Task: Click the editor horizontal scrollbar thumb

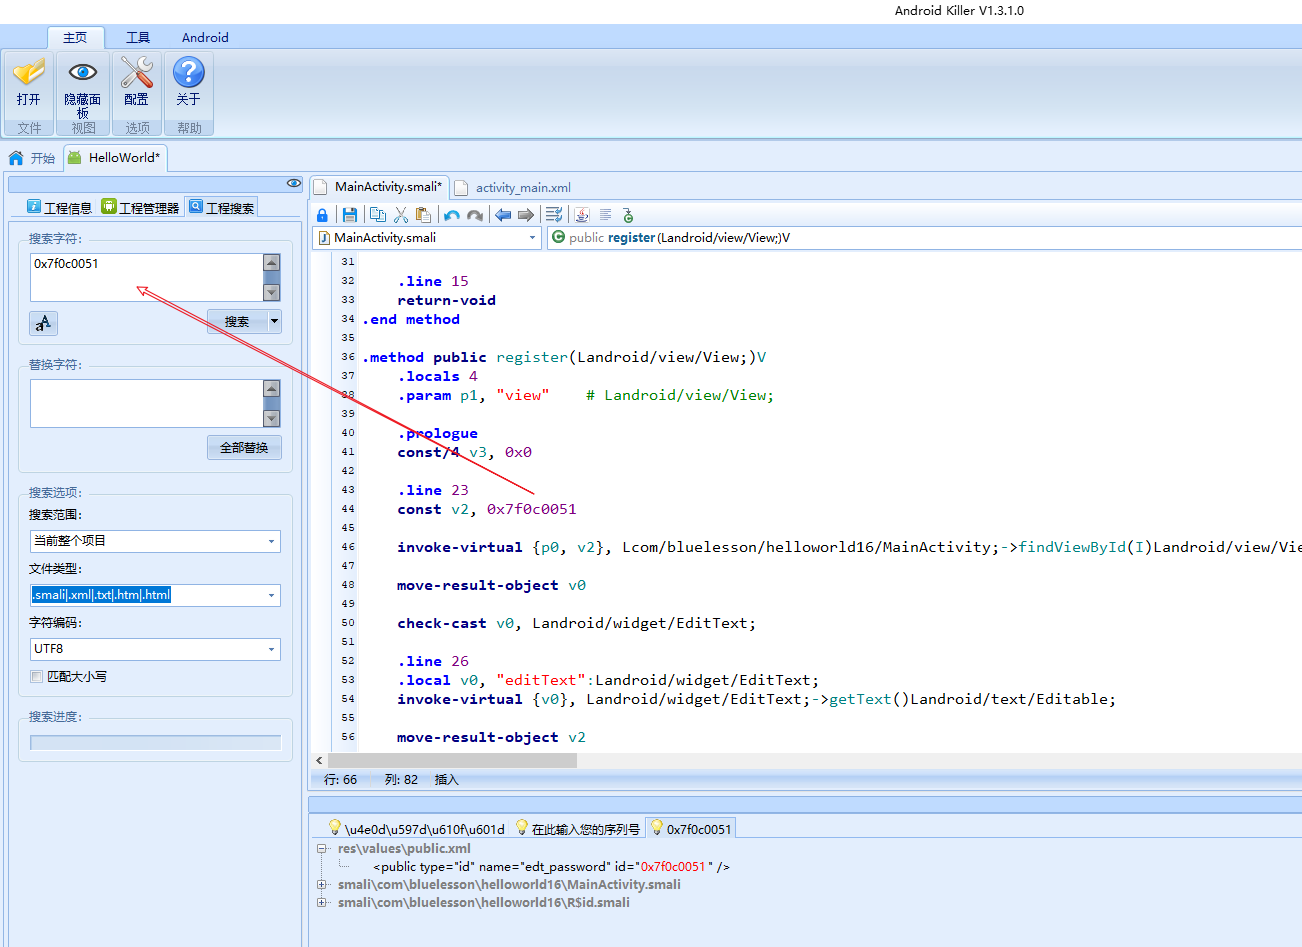Action: (451, 761)
